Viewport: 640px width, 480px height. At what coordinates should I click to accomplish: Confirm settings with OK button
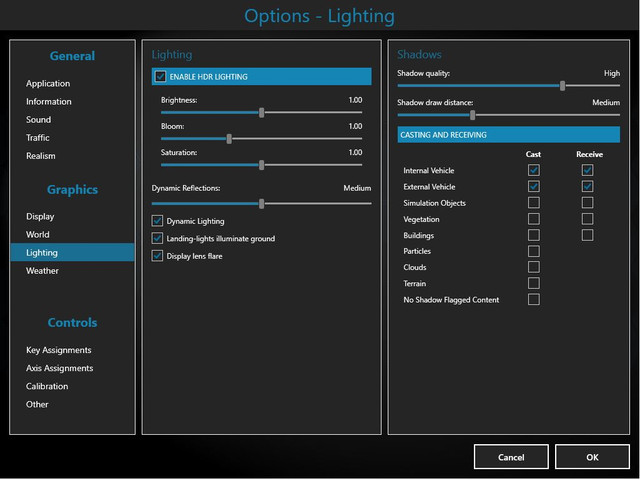pyautogui.click(x=592, y=457)
